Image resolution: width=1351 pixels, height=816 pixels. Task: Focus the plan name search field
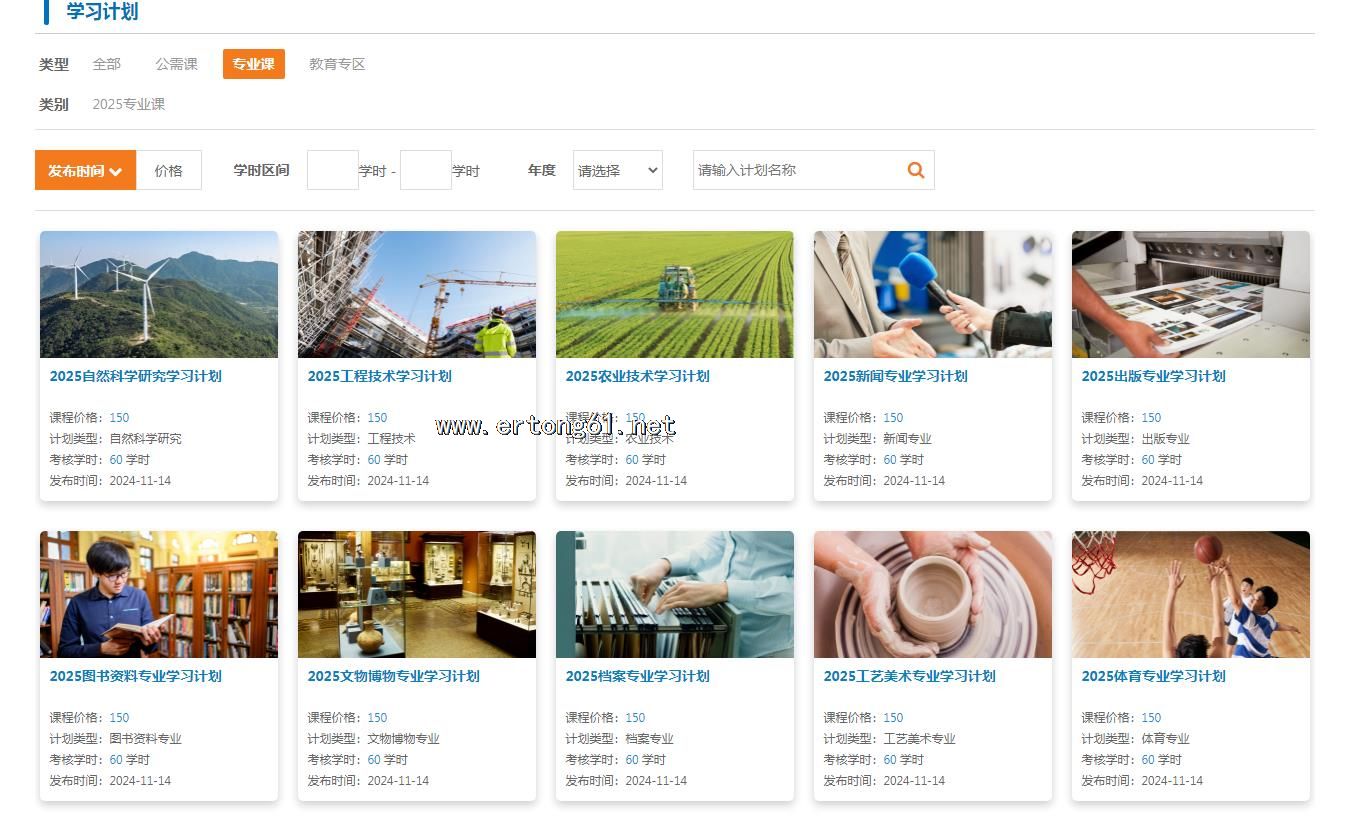tap(795, 170)
